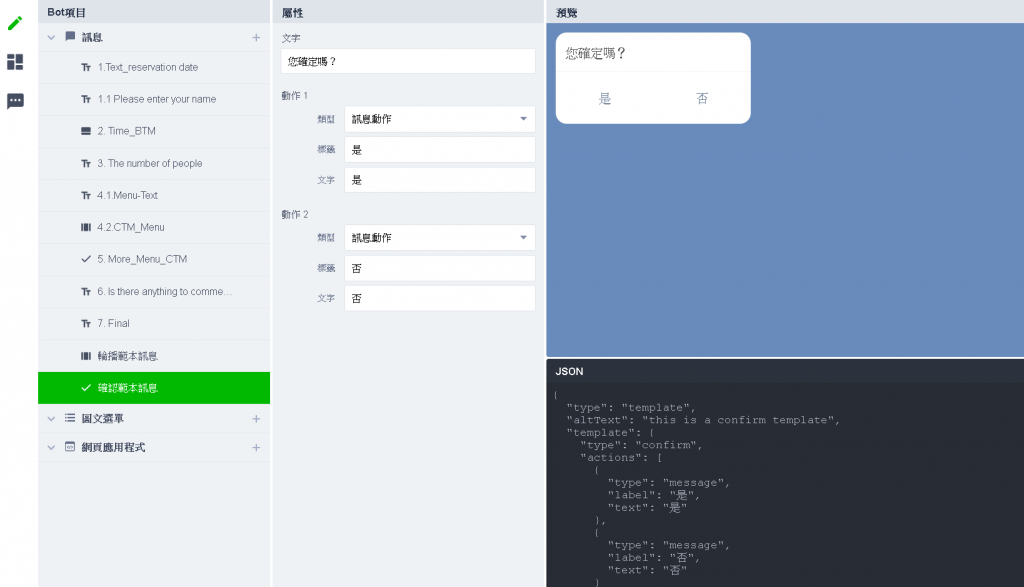The width and height of the screenshot is (1024, 587).
Task: Open the 2. Time_BTM message
Action: coord(154,131)
